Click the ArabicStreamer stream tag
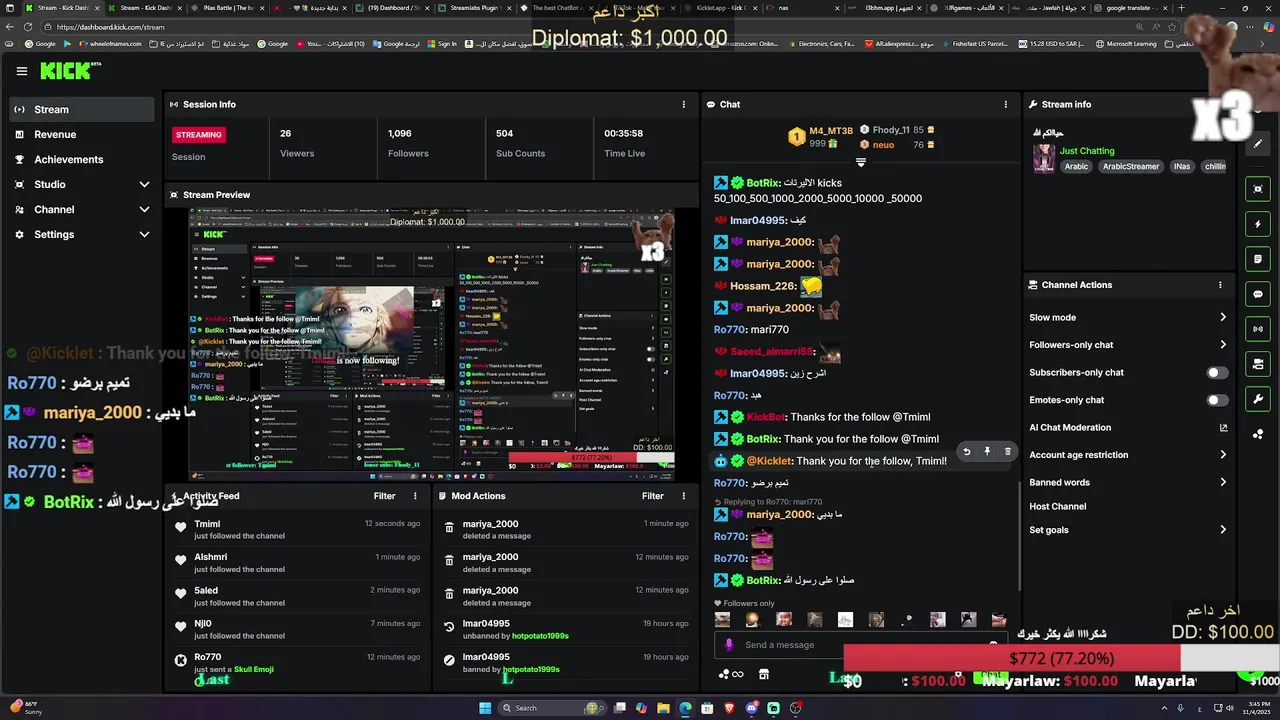Viewport: 1280px width, 720px height. pyautogui.click(x=1131, y=167)
